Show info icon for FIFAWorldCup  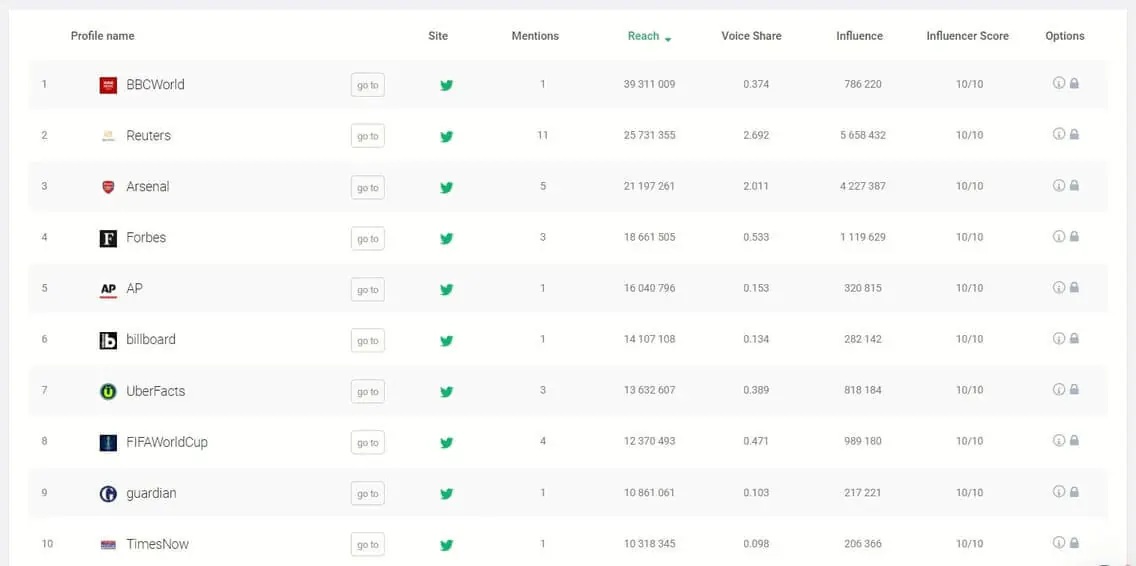1058,441
